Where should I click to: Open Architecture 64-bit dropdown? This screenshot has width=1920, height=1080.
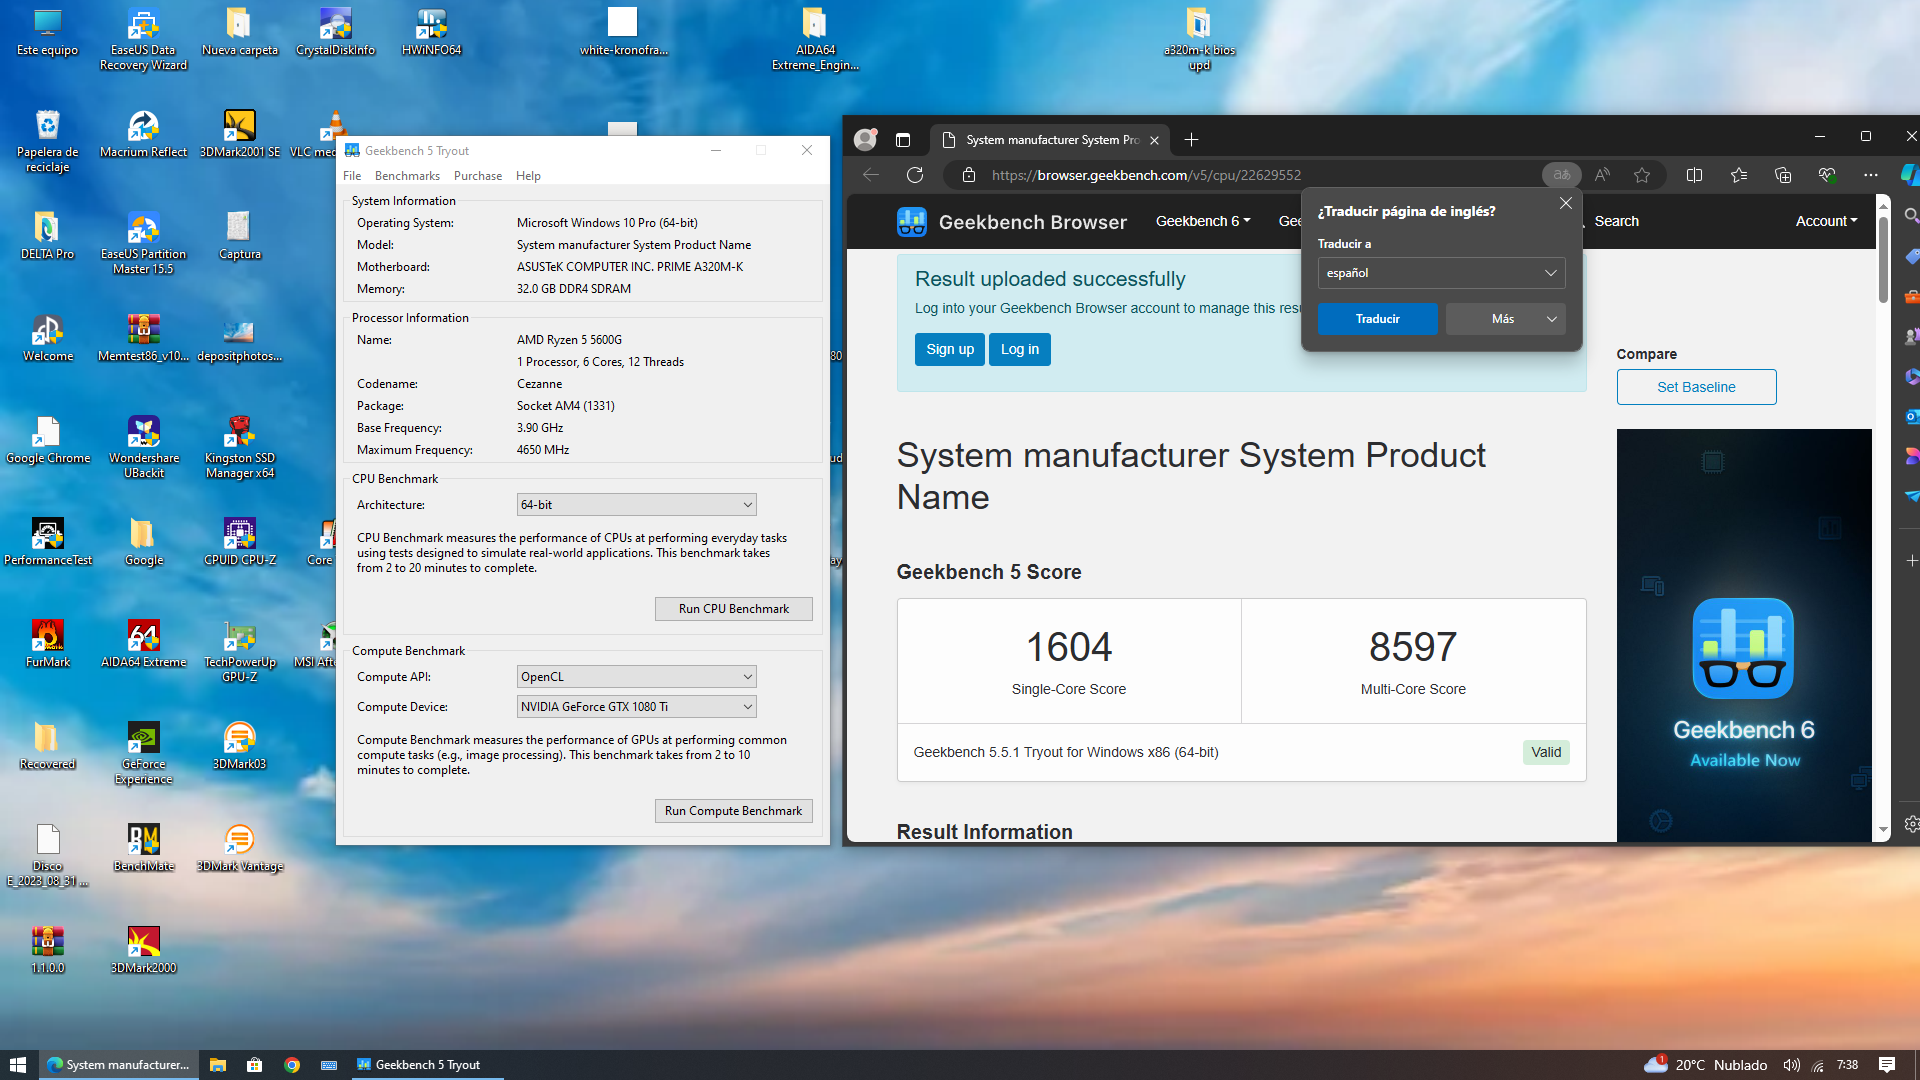[636, 505]
